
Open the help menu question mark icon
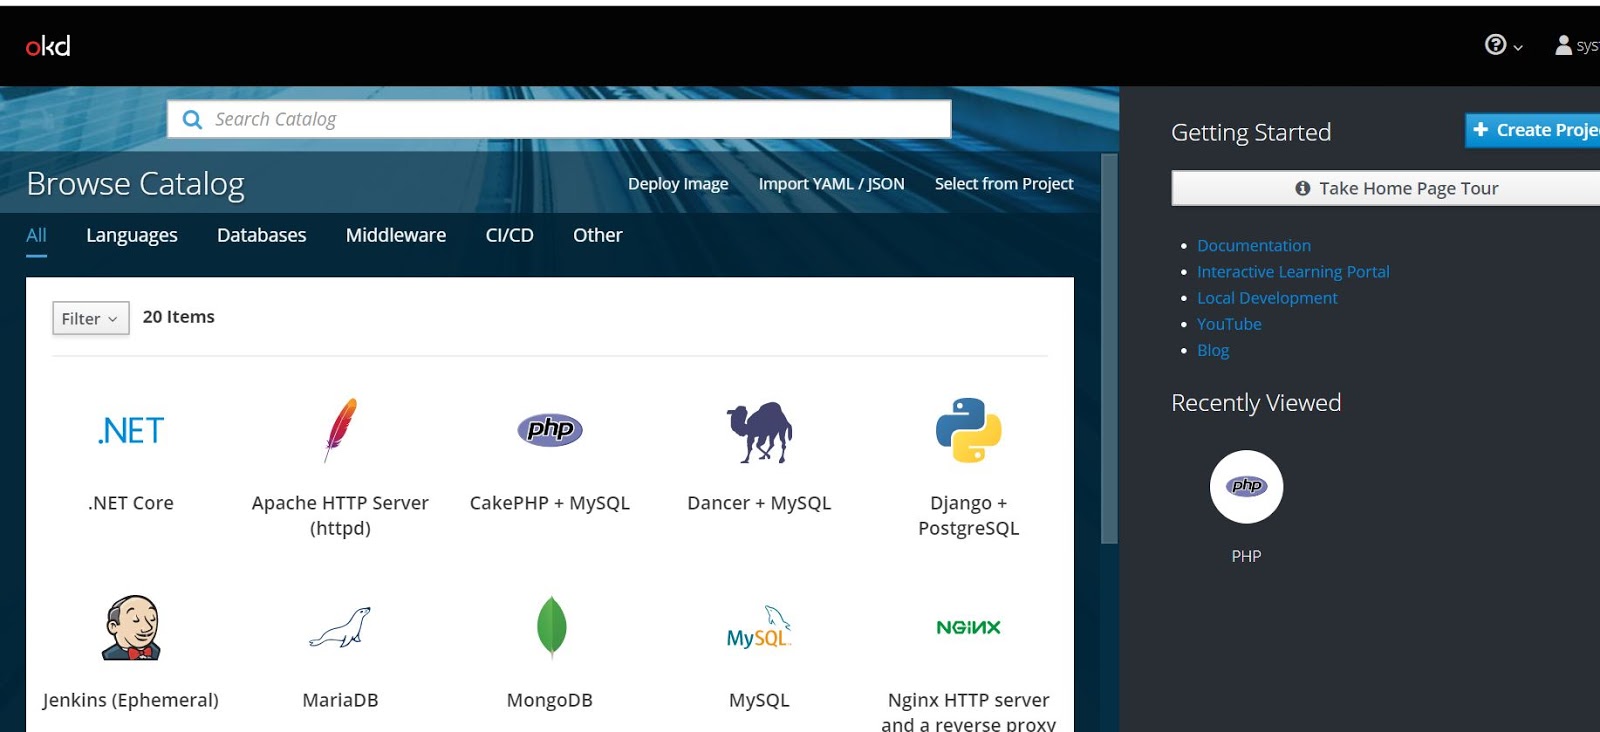1495,45
